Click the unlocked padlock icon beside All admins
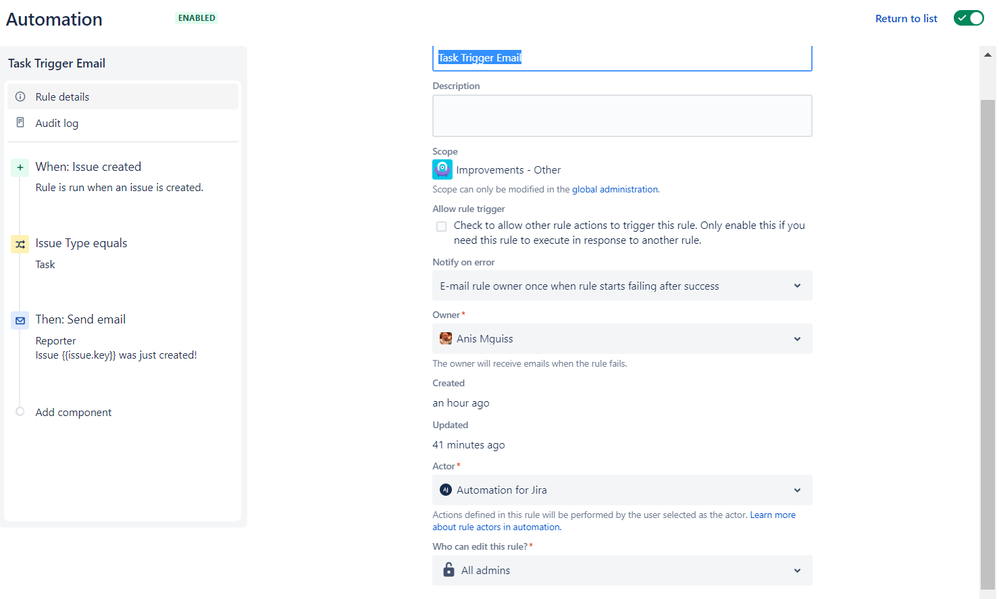The height and width of the screenshot is (599, 999). 449,570
